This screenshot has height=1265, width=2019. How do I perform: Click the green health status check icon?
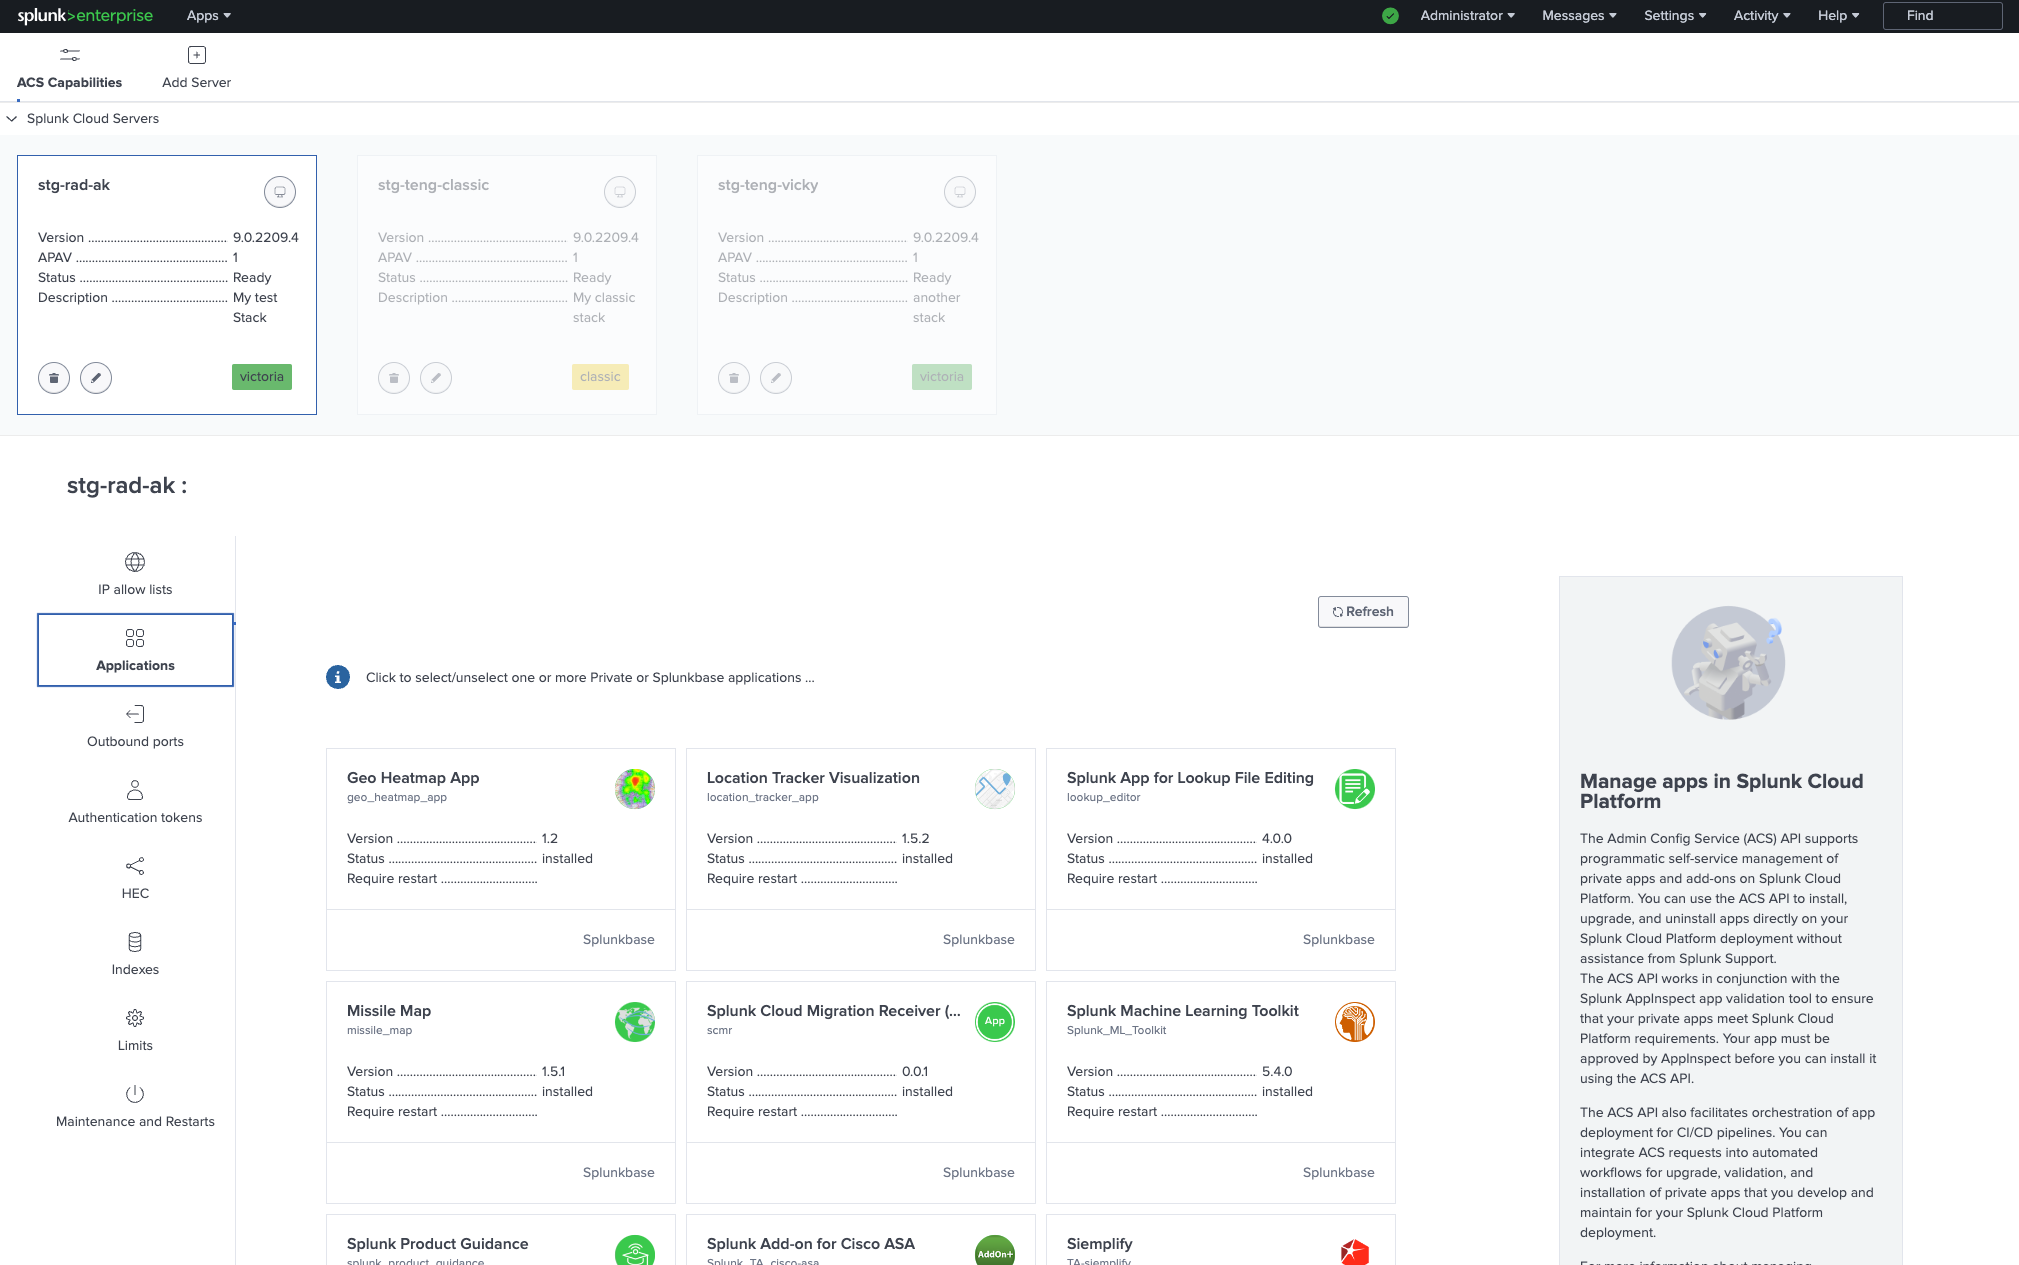click(x=1390, y=15)
